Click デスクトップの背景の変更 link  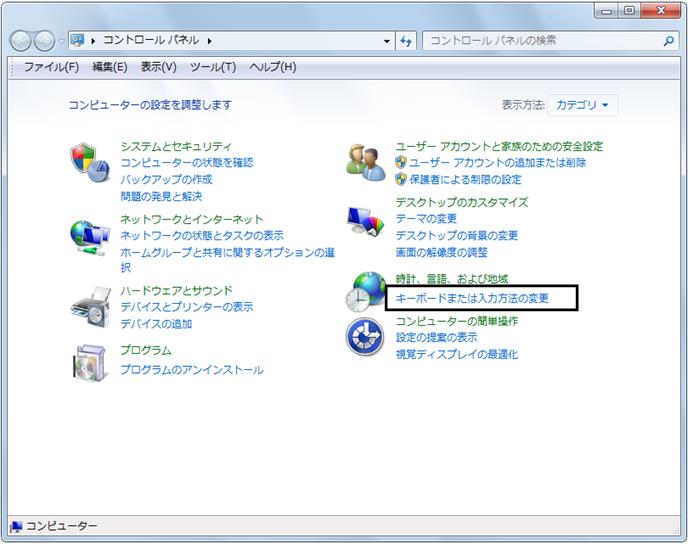457,236
